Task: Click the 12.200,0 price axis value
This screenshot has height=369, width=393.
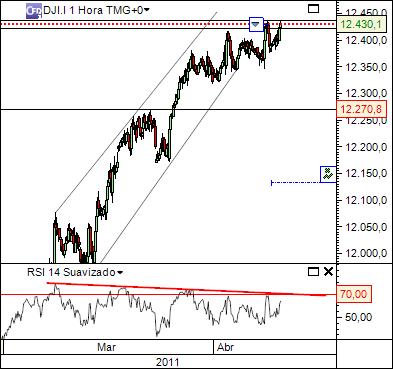Action: (366, 147)
